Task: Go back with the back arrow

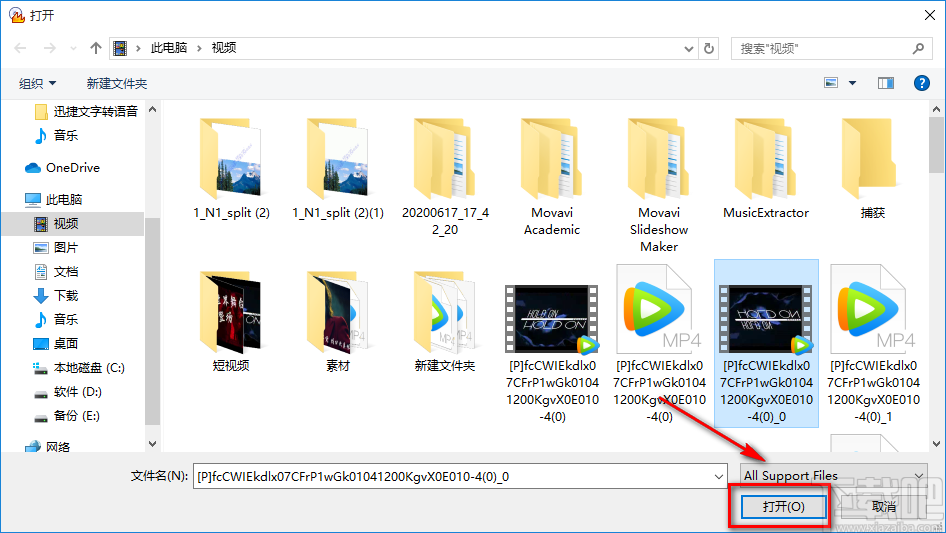Action: coord(20,48)
